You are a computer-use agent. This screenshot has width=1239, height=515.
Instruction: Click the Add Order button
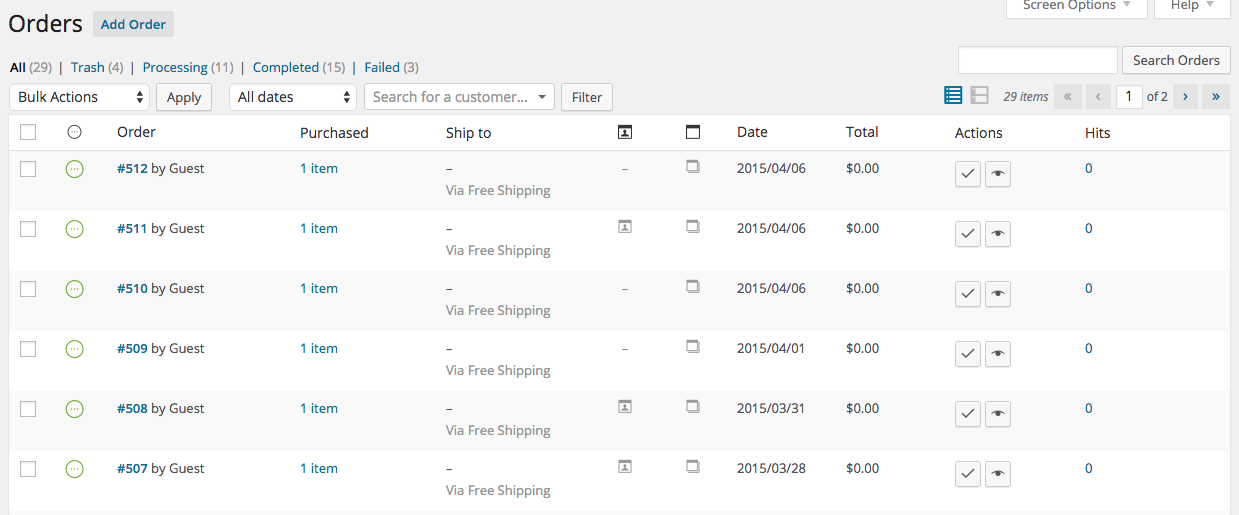(x=133, y=24)
